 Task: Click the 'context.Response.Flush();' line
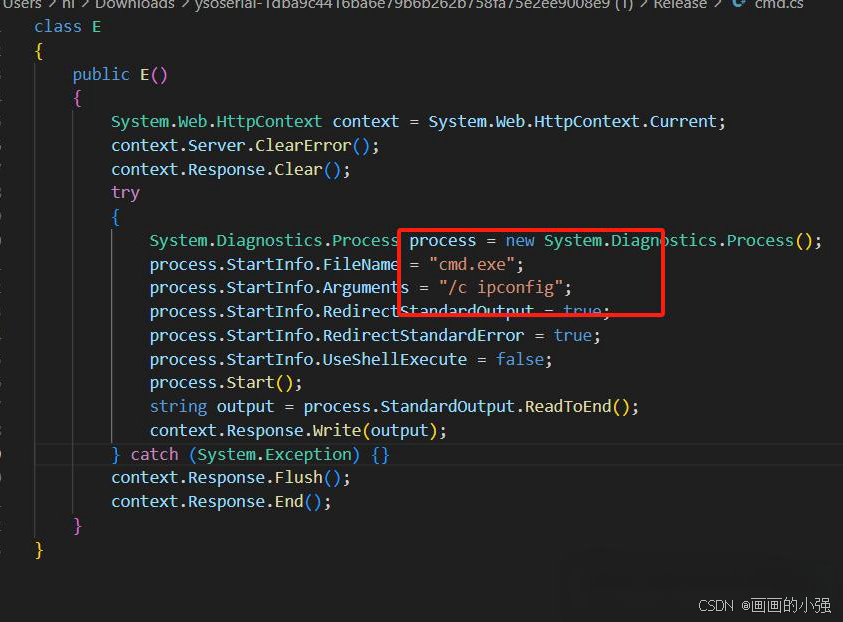tap(231, 477)
